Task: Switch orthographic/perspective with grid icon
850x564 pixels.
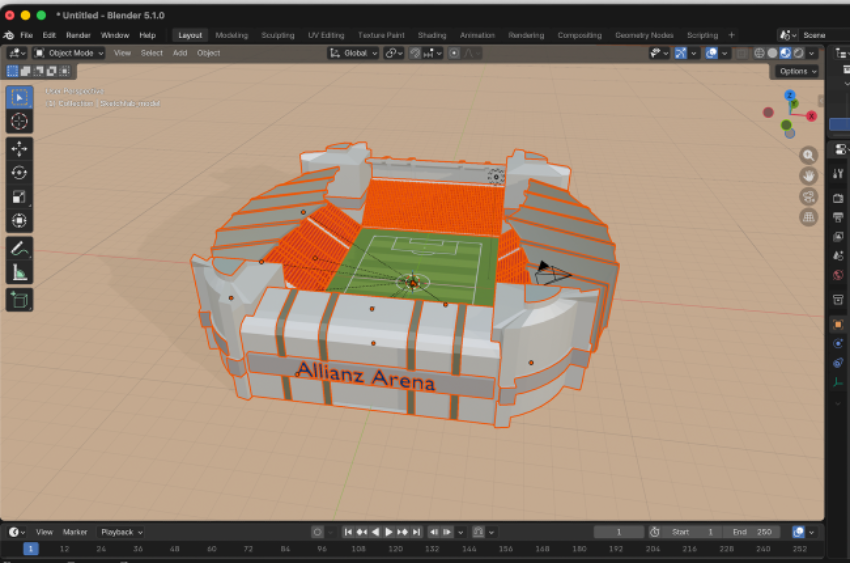Action: coord(808,217)
